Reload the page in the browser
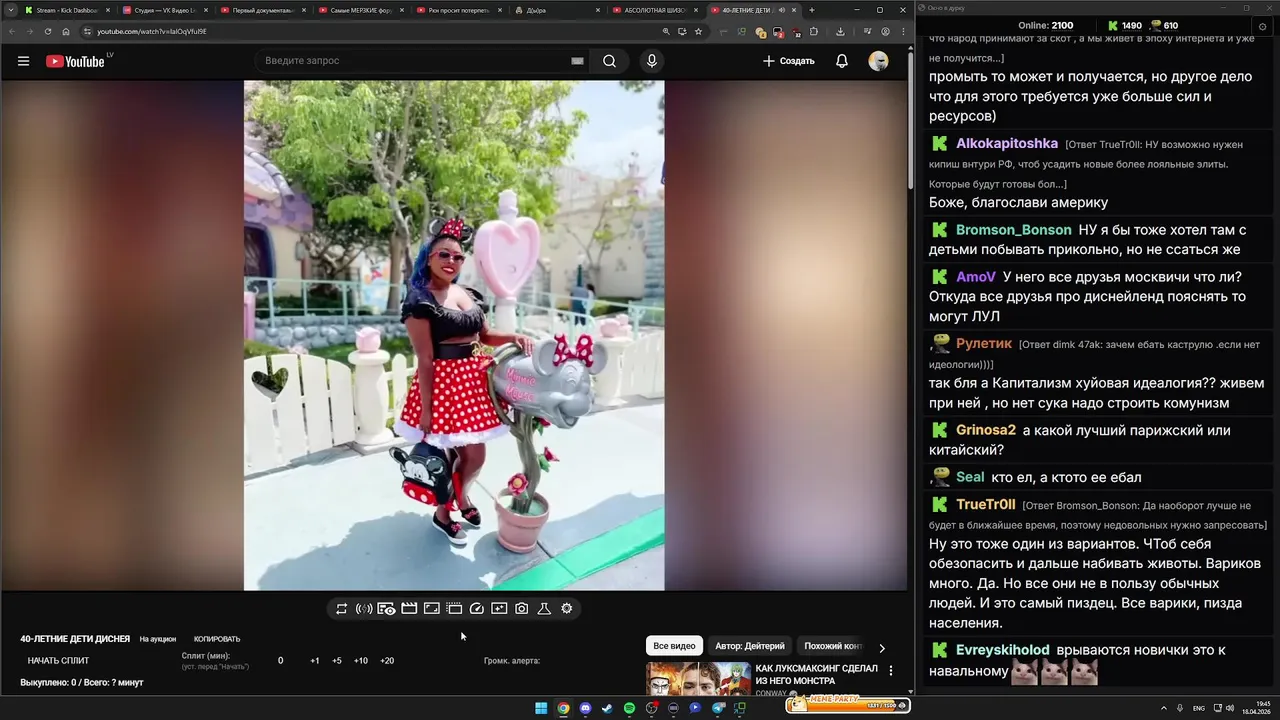This screenshot has height=720, width=1280. click(48, 31)
